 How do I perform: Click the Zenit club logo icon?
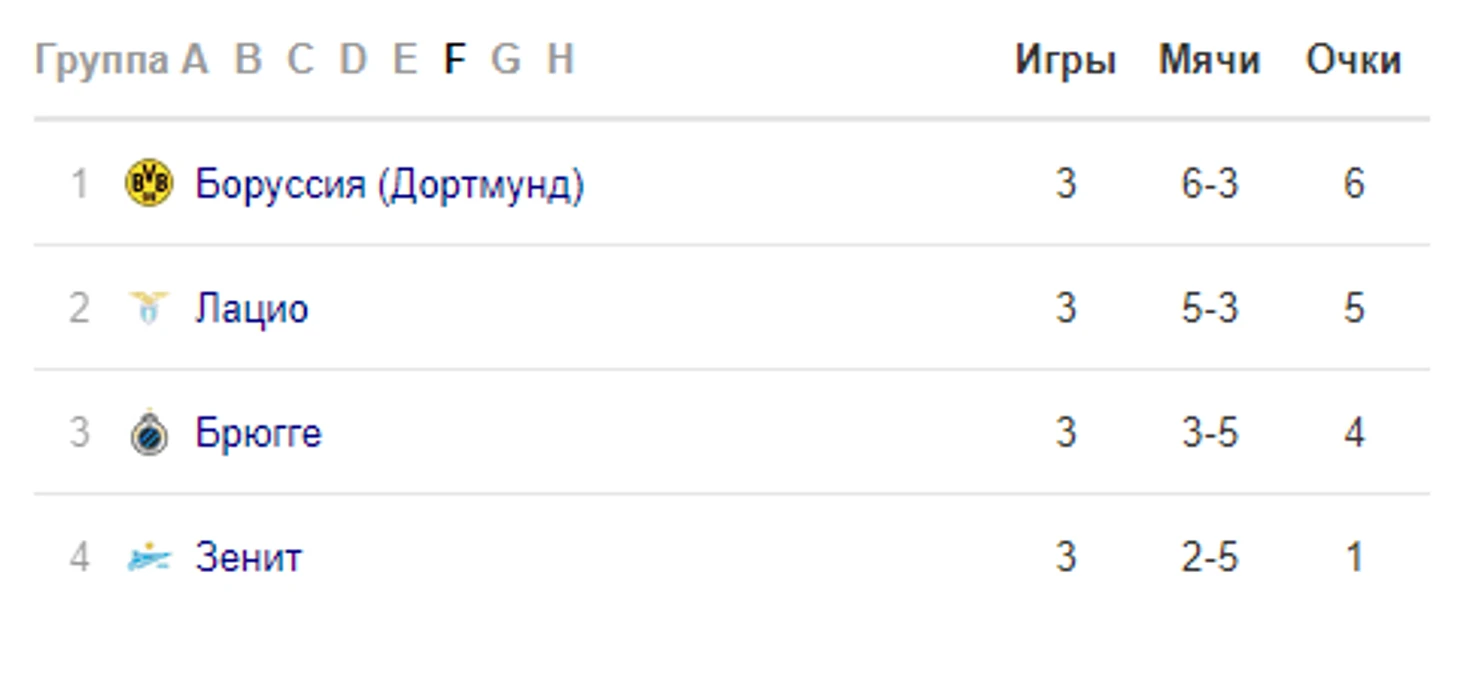(149, 557)
